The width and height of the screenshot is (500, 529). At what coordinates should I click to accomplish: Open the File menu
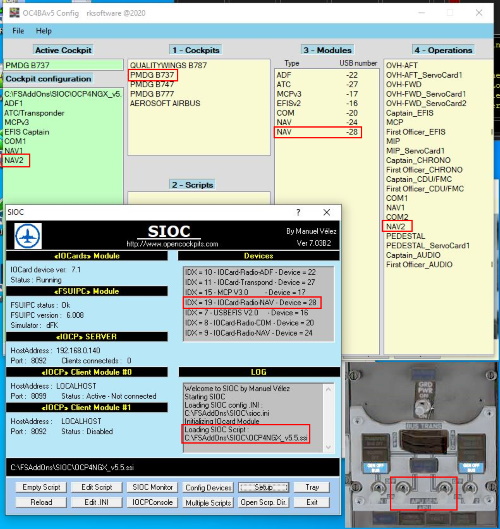[18, 31]
